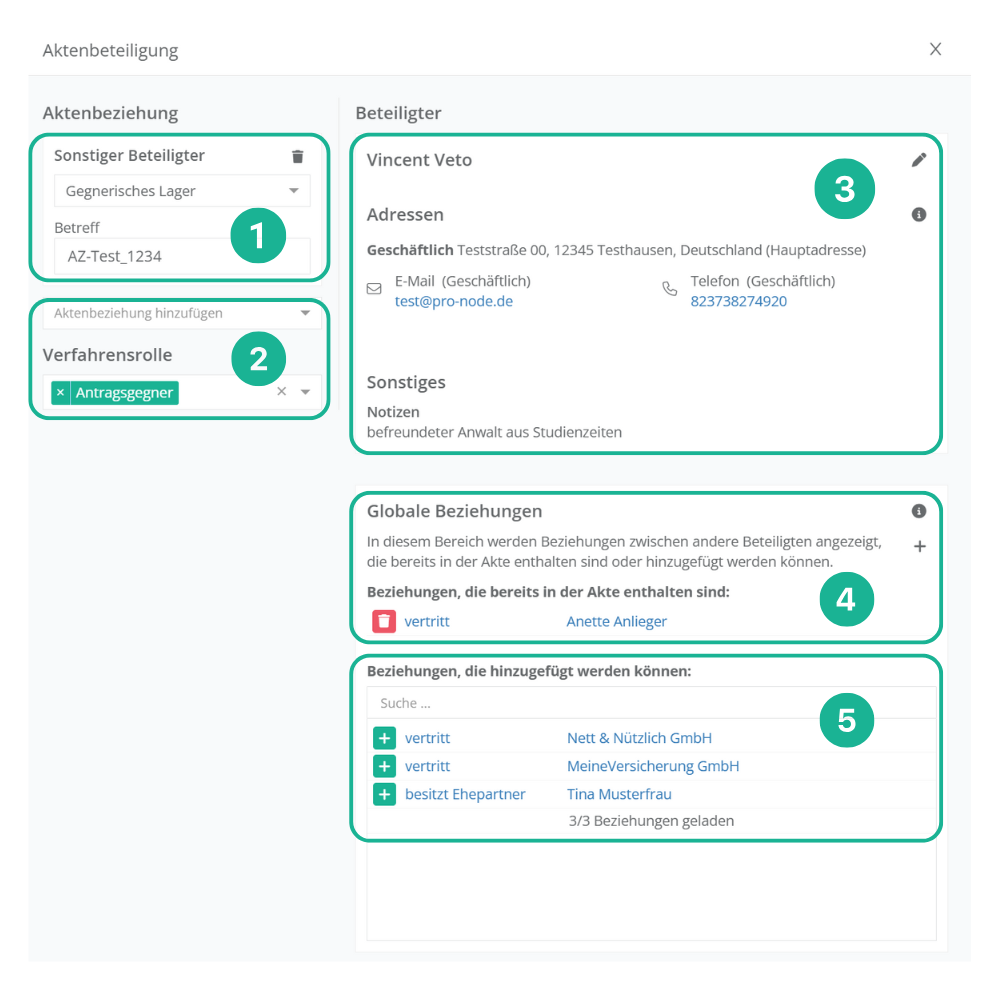
Task: Add vertritt MeineVersicherung GmbH relation
Action: click(x=384, y=766)
